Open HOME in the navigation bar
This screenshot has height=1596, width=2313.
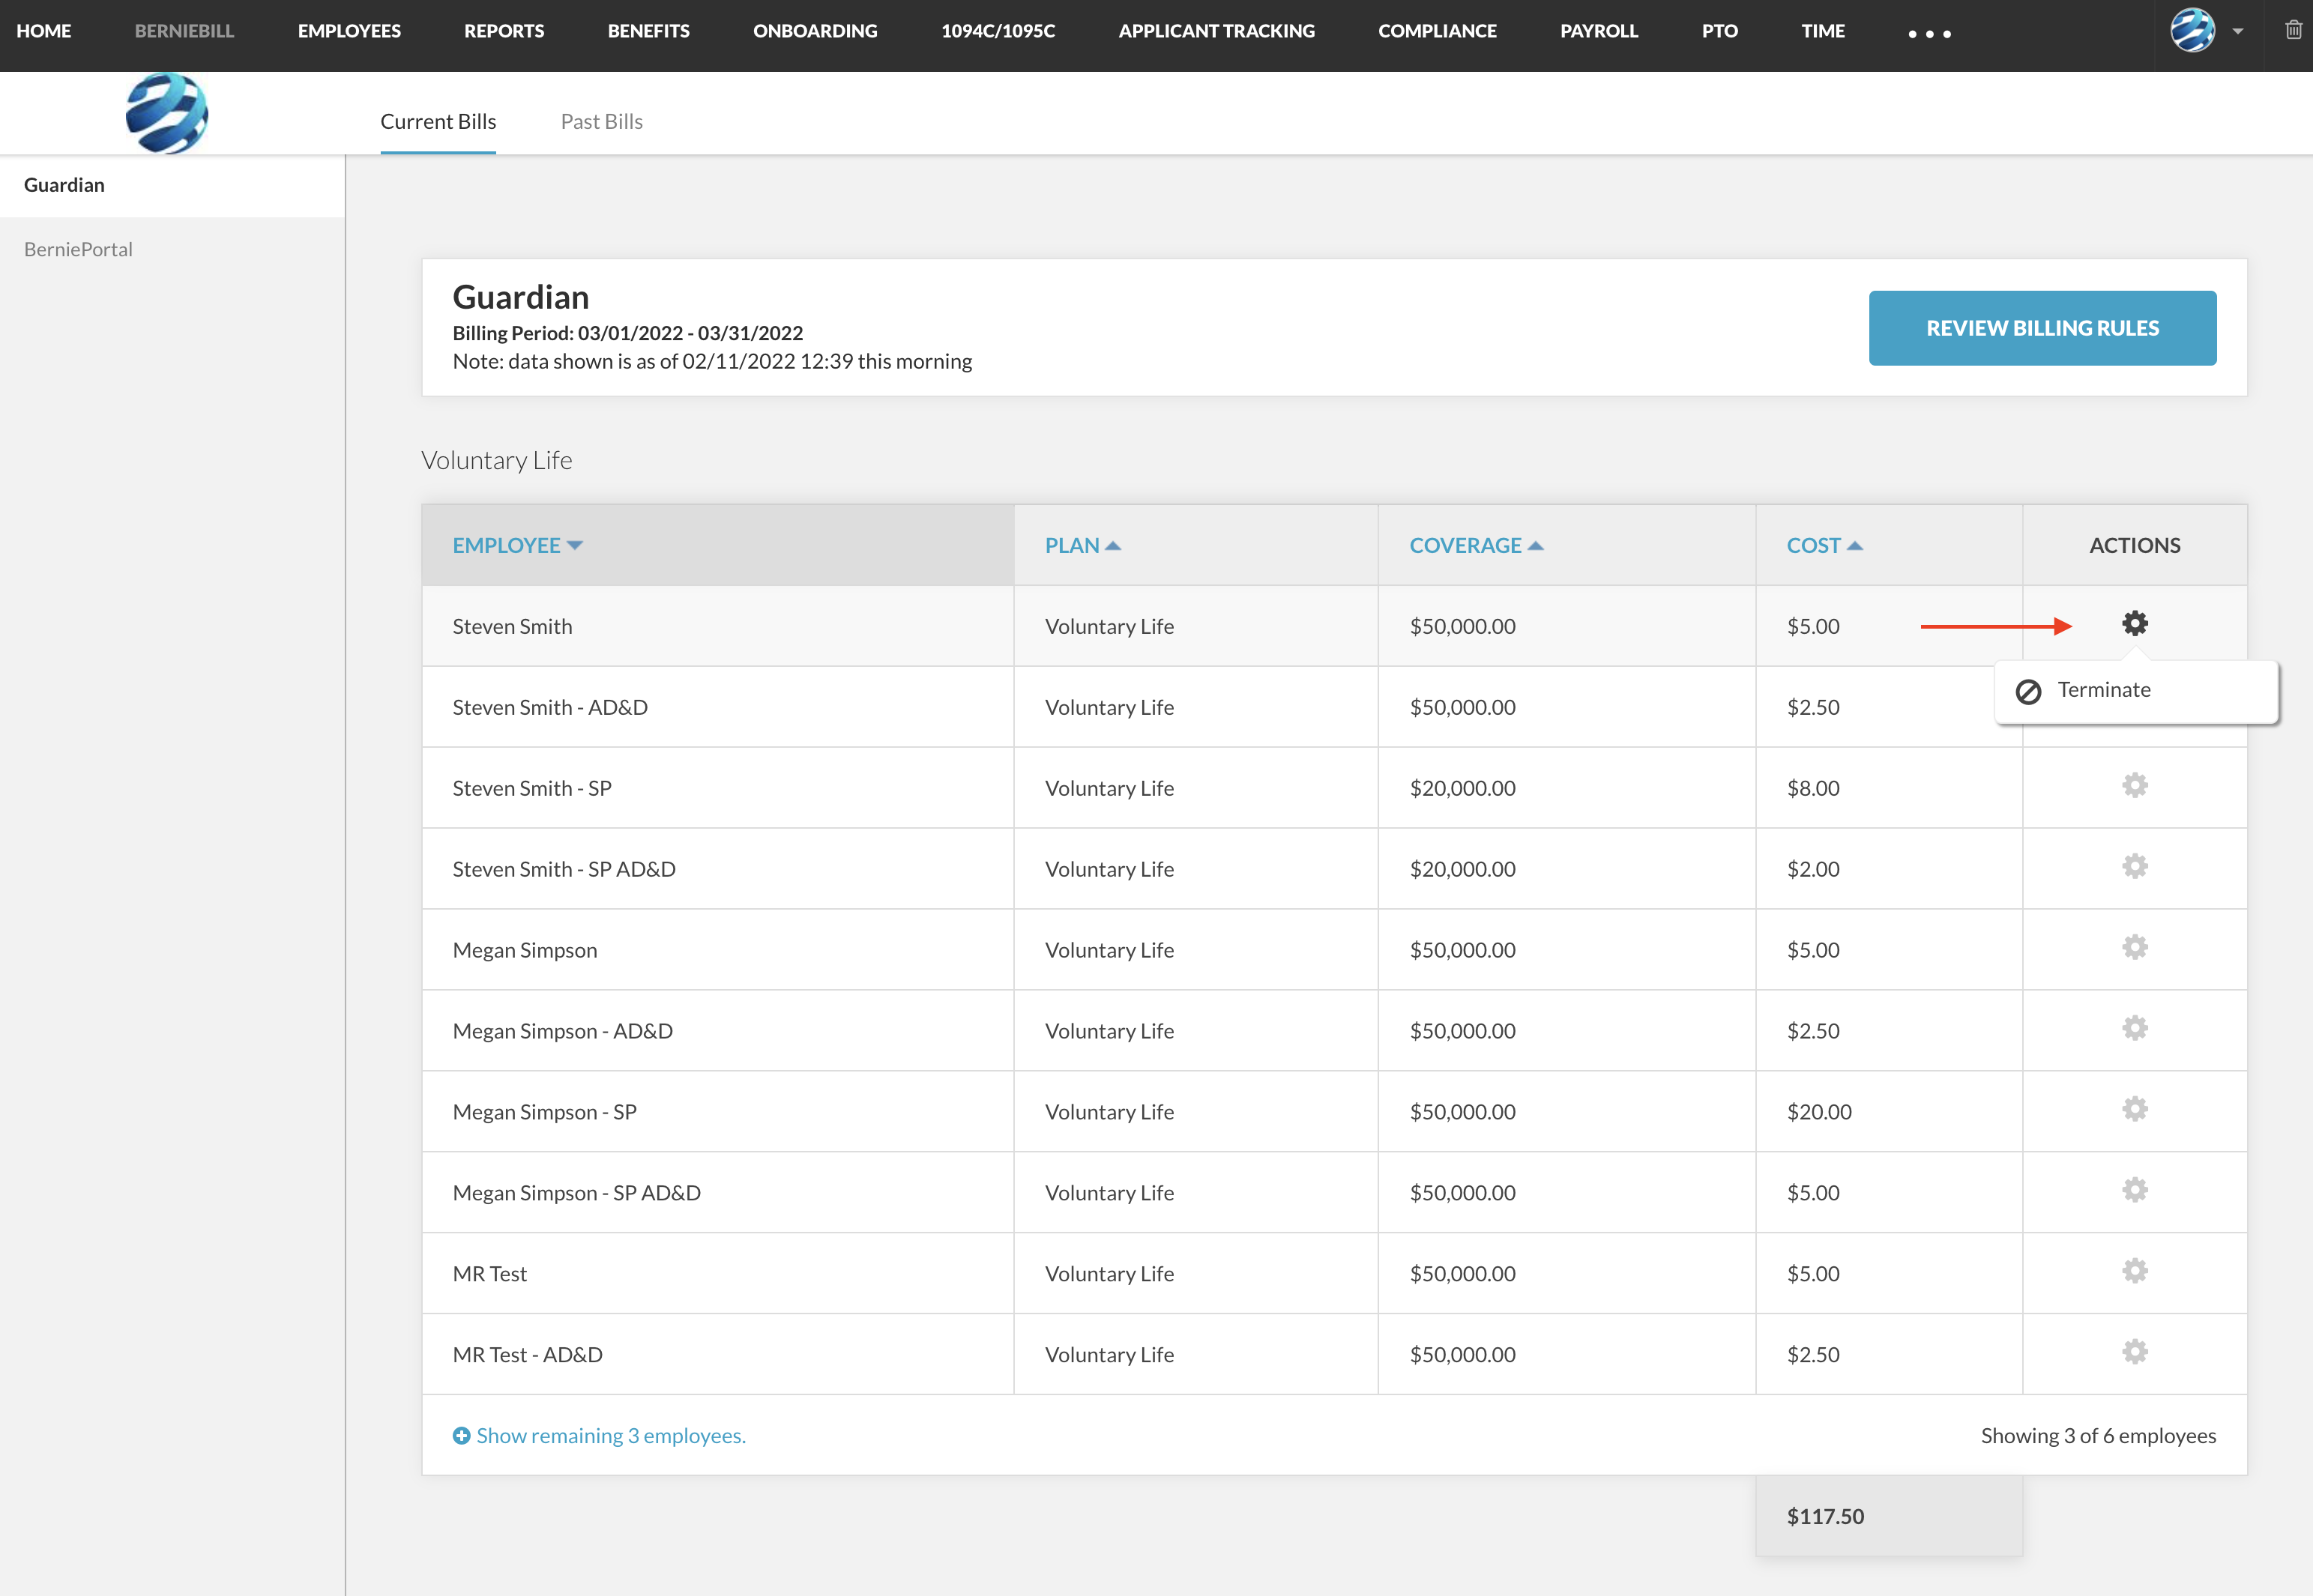click(44, 31)
